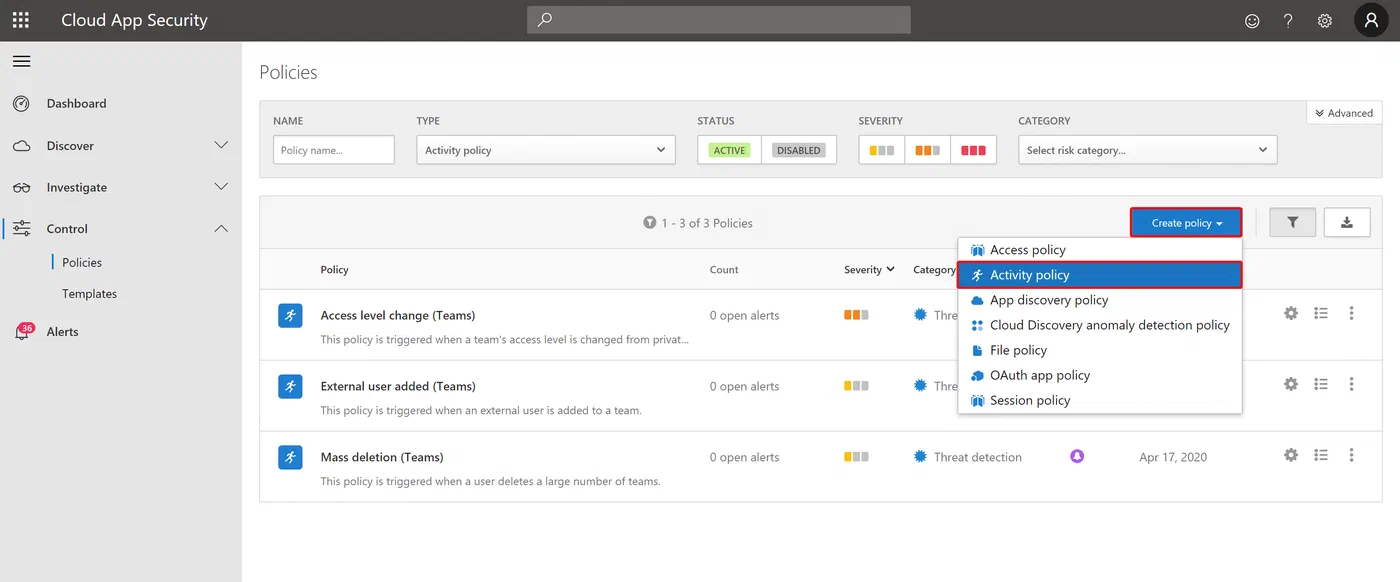Click the Access level change policy icon
Viewport: 1400px width, 582px height.
[290, 315]
